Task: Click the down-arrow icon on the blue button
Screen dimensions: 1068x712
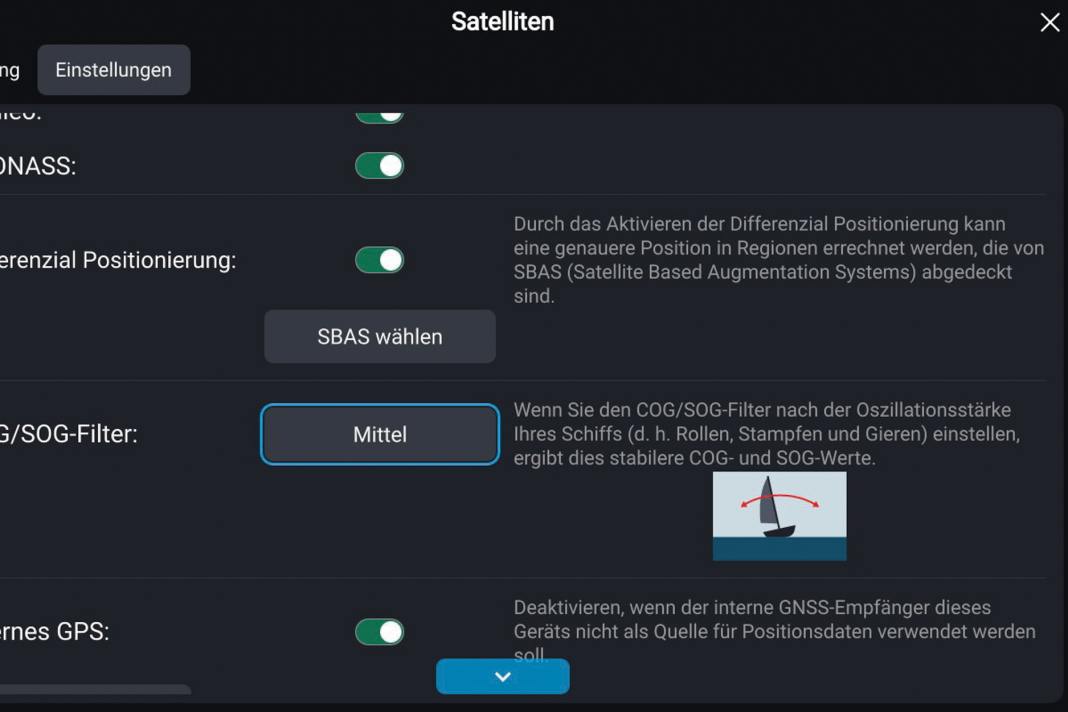Action: (x=502, y=676)
